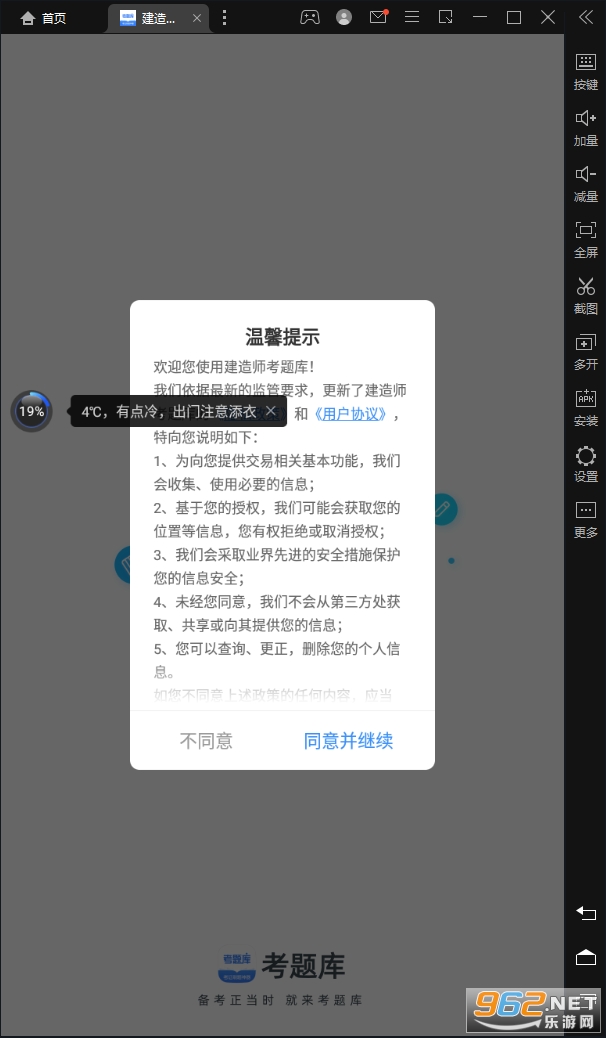Click the 19% memory accelerator ball
Viewport: 606px width, 1038px height.
(31, 411)
